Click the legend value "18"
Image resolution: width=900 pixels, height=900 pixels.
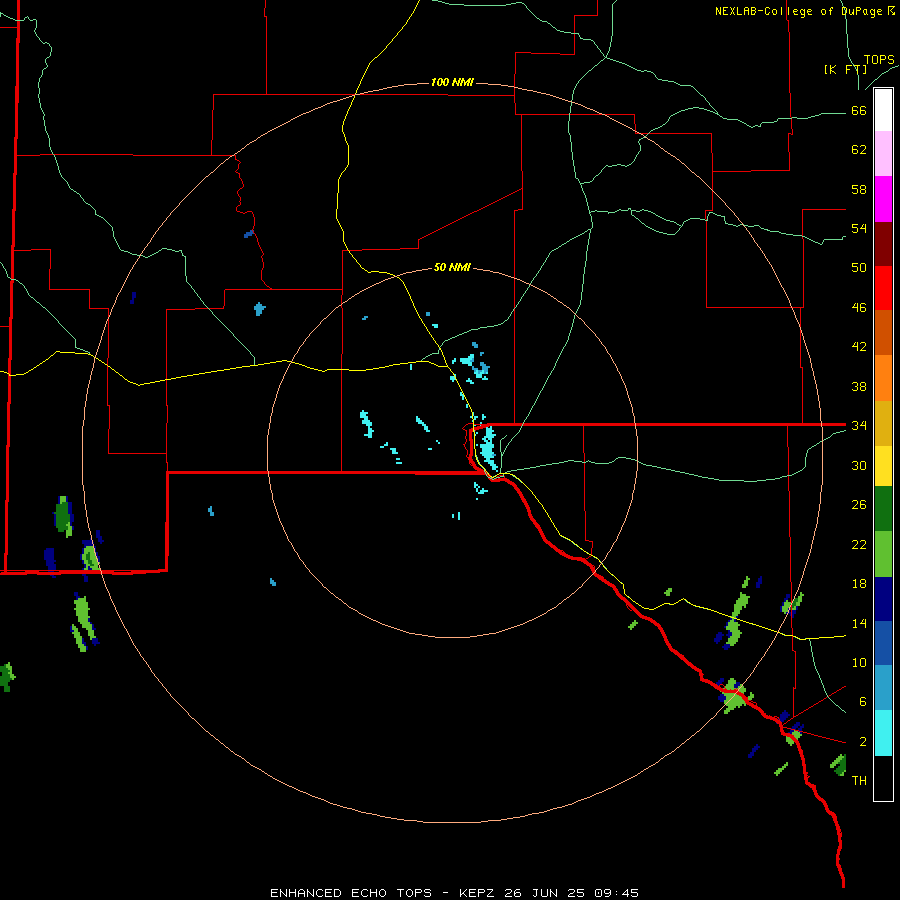coord(859,584)
